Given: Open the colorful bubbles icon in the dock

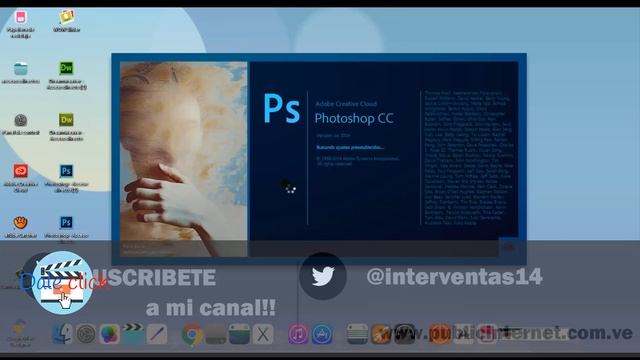Looking at the screenshot, I should (110, 334).
